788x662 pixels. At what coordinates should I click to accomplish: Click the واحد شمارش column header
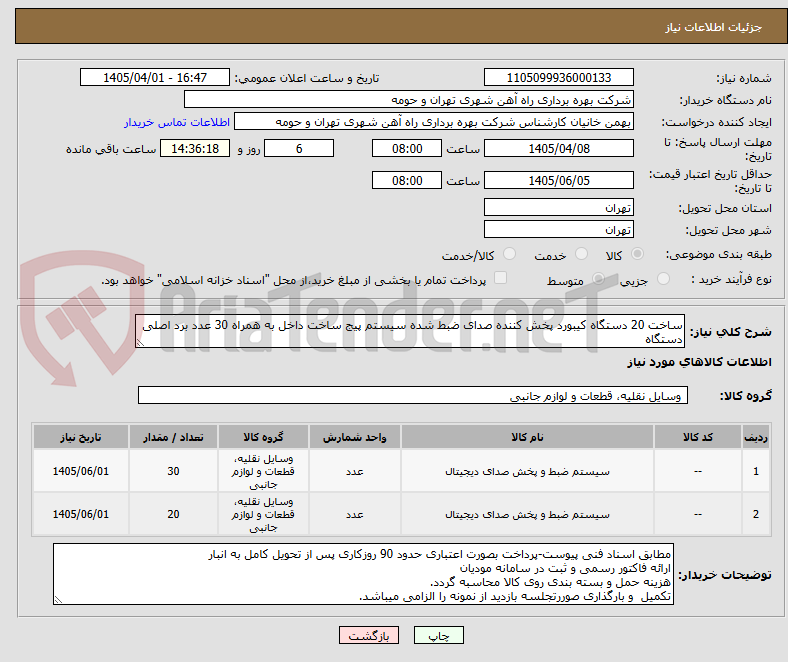pos(355,437)
